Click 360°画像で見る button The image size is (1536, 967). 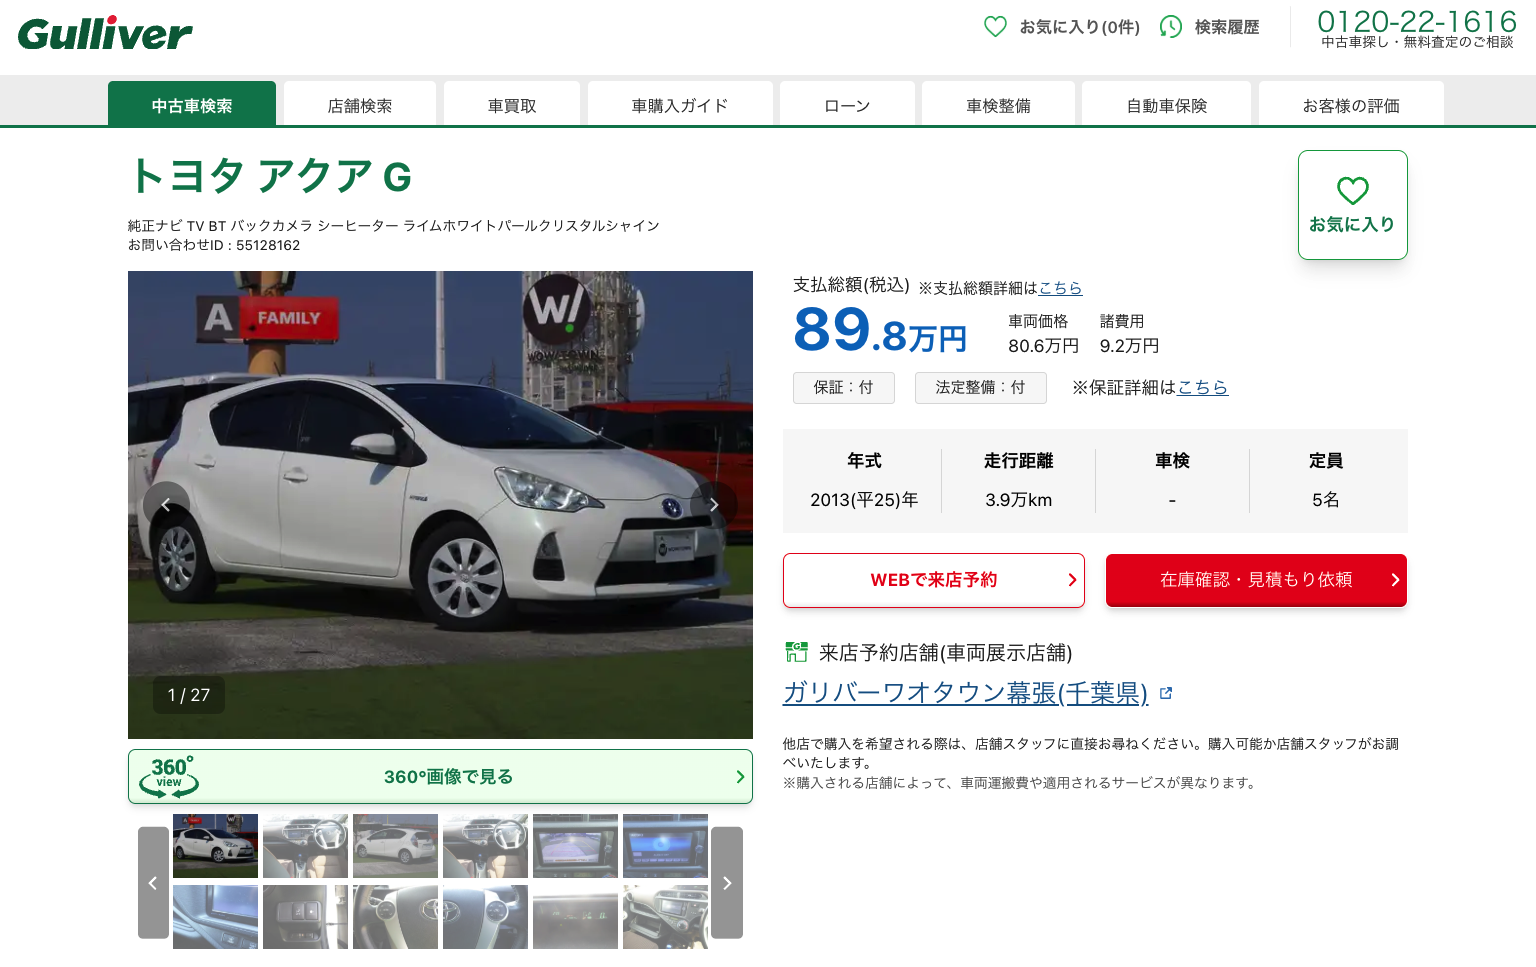(x=440, y=777)
